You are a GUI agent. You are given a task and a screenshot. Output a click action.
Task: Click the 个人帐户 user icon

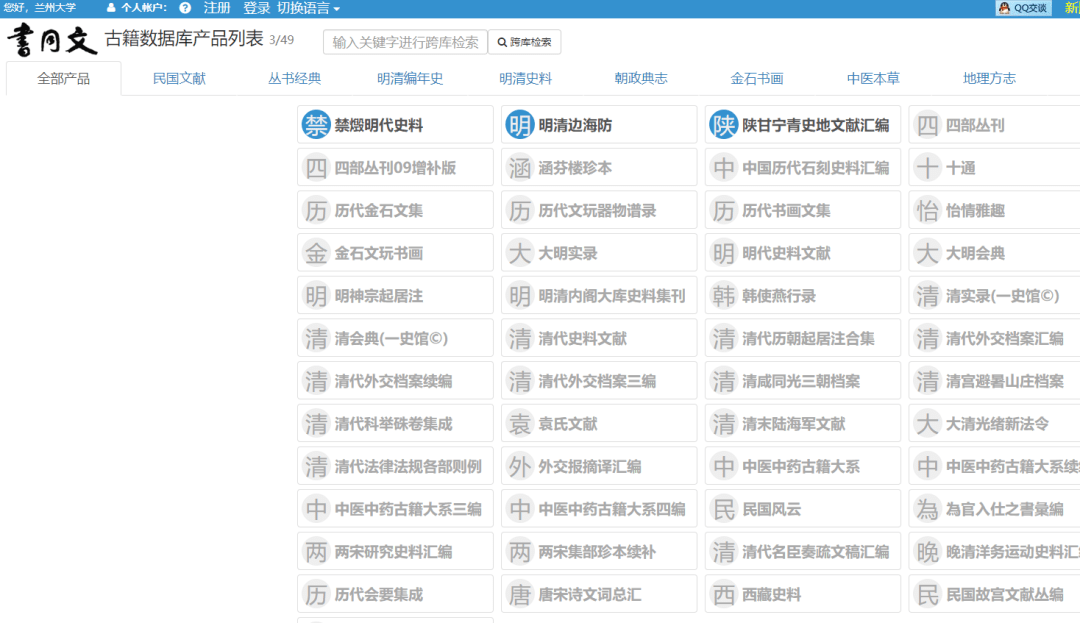point(111,8)
